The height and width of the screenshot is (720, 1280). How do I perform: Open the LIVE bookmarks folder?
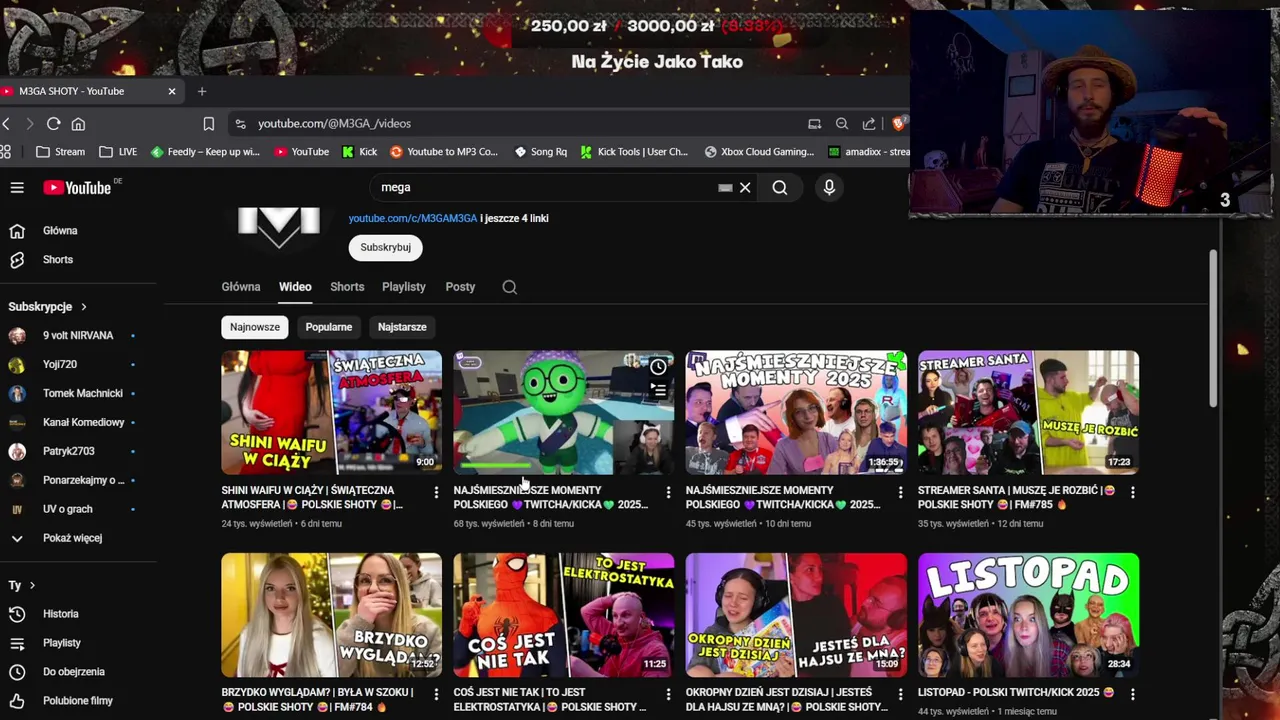click(x=118, y=152)
